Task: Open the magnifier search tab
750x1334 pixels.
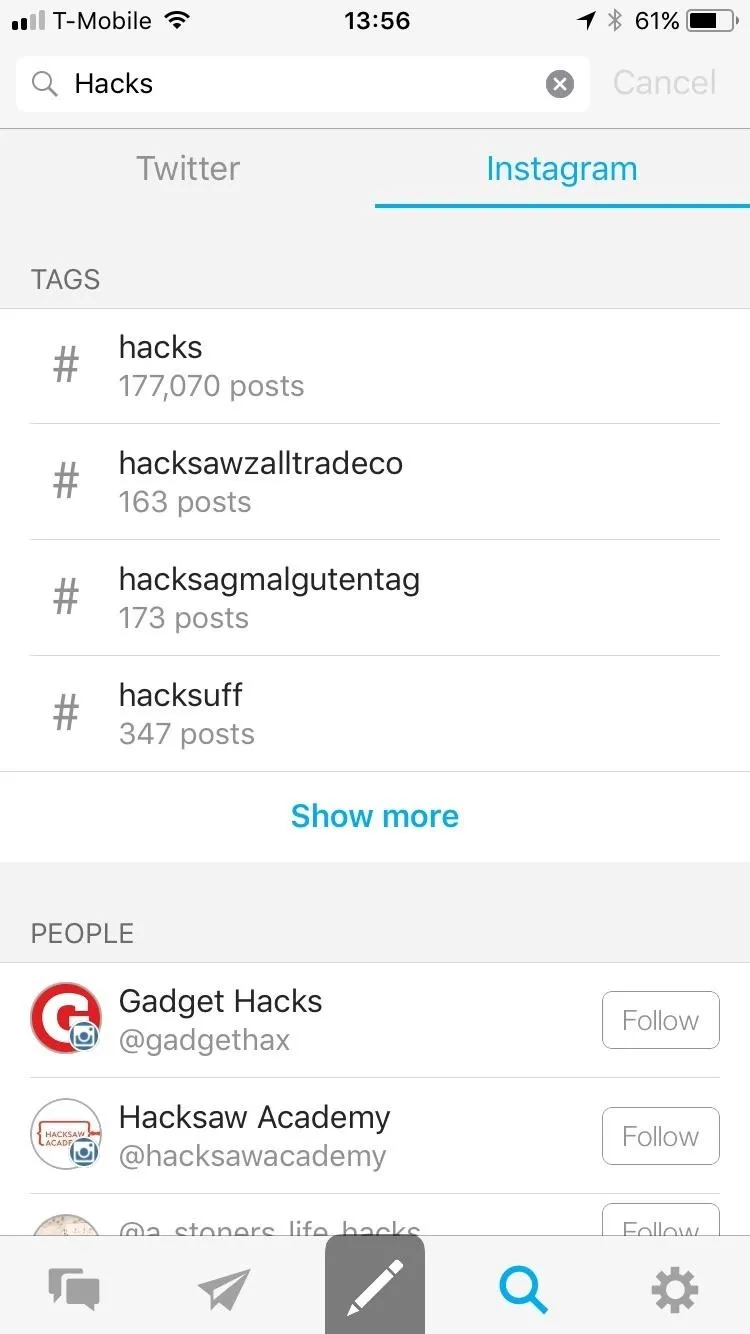Action: (524, 1289)
